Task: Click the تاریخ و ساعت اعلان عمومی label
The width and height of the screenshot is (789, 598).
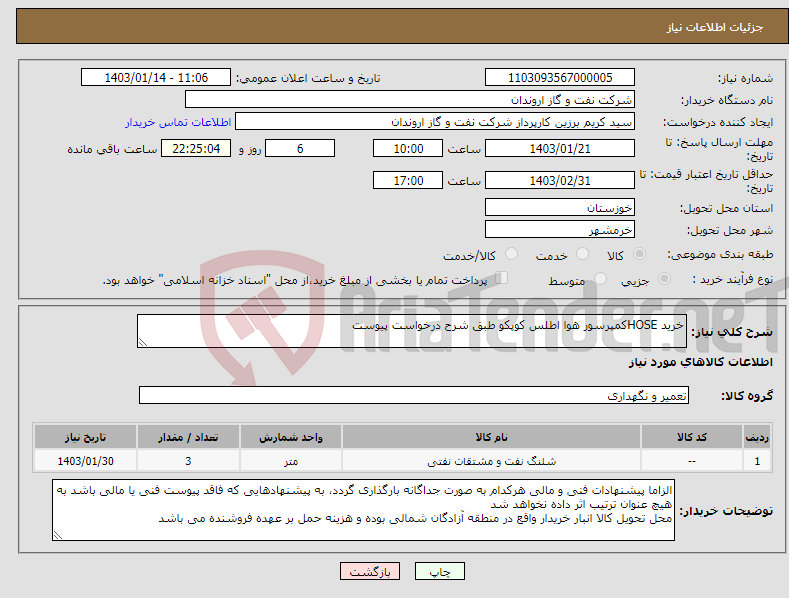Action: [x=308, y=79]
